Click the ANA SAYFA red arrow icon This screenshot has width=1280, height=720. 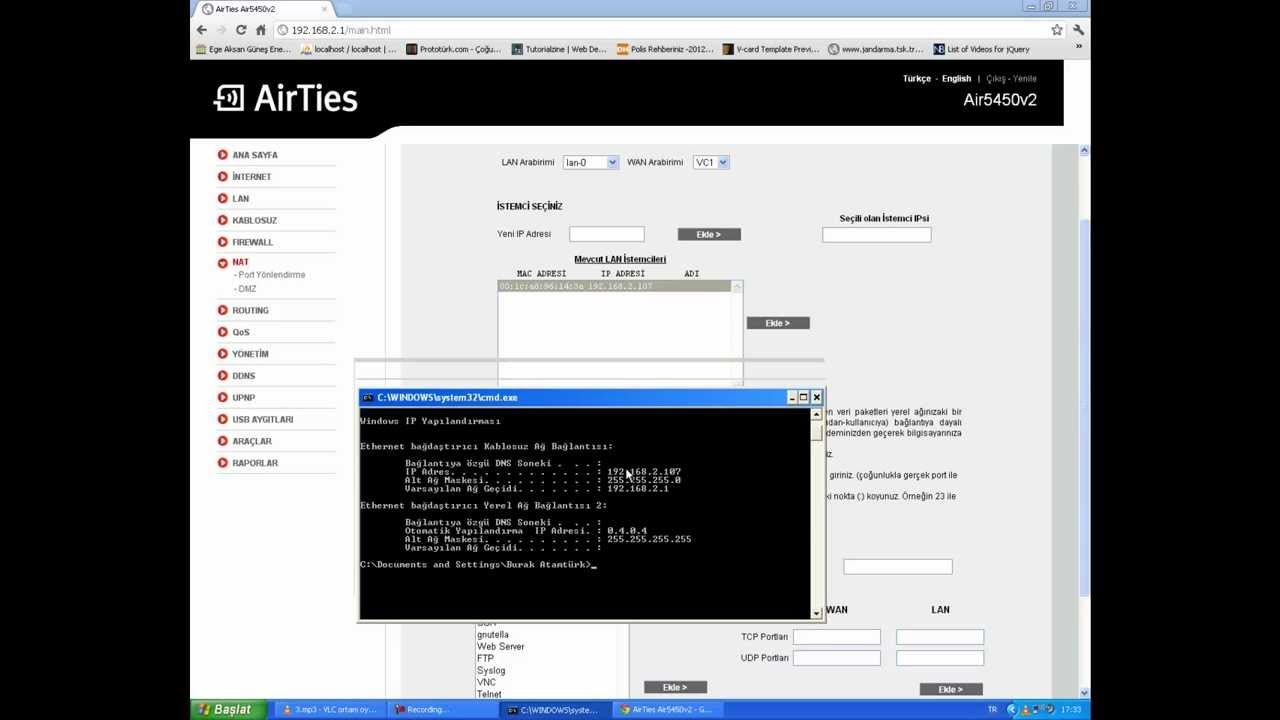[x=222, y=155]
